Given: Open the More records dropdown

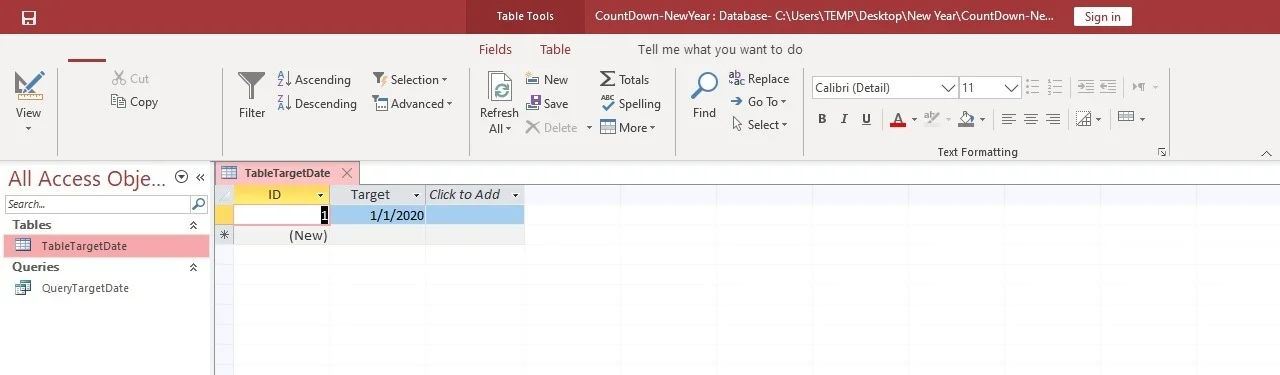Looking at the screenshot, I should (x=628, y=127).
